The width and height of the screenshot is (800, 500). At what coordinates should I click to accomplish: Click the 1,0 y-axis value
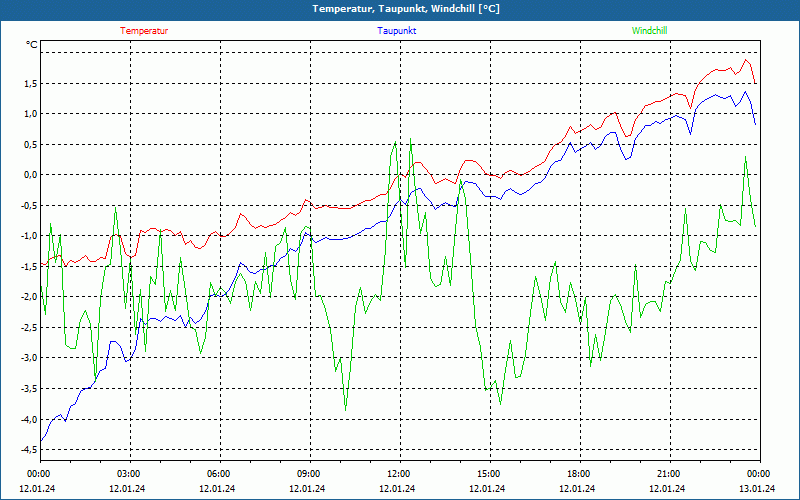tap(31, 114)
